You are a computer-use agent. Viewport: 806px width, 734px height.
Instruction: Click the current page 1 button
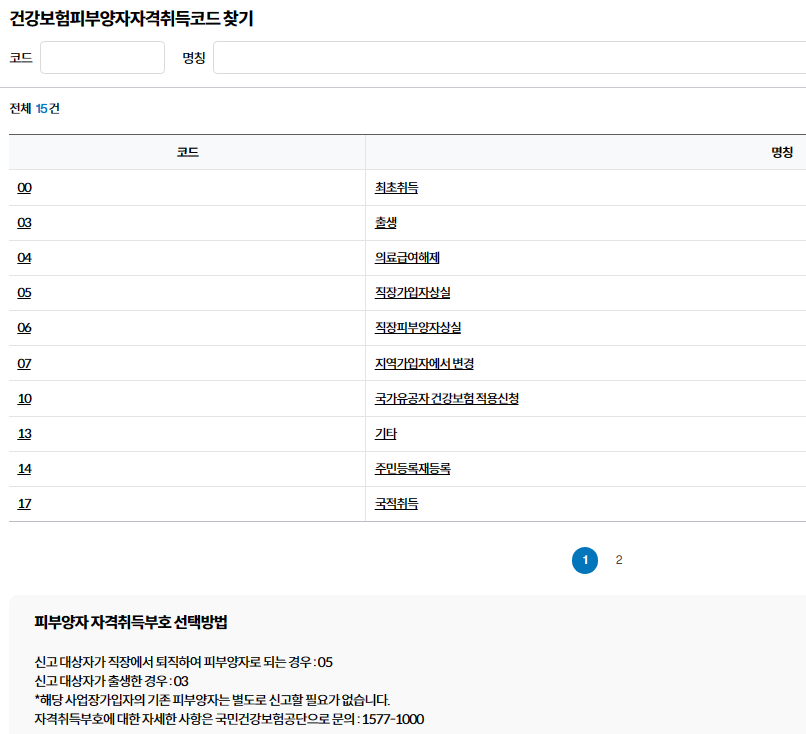(x=584, y=560)
